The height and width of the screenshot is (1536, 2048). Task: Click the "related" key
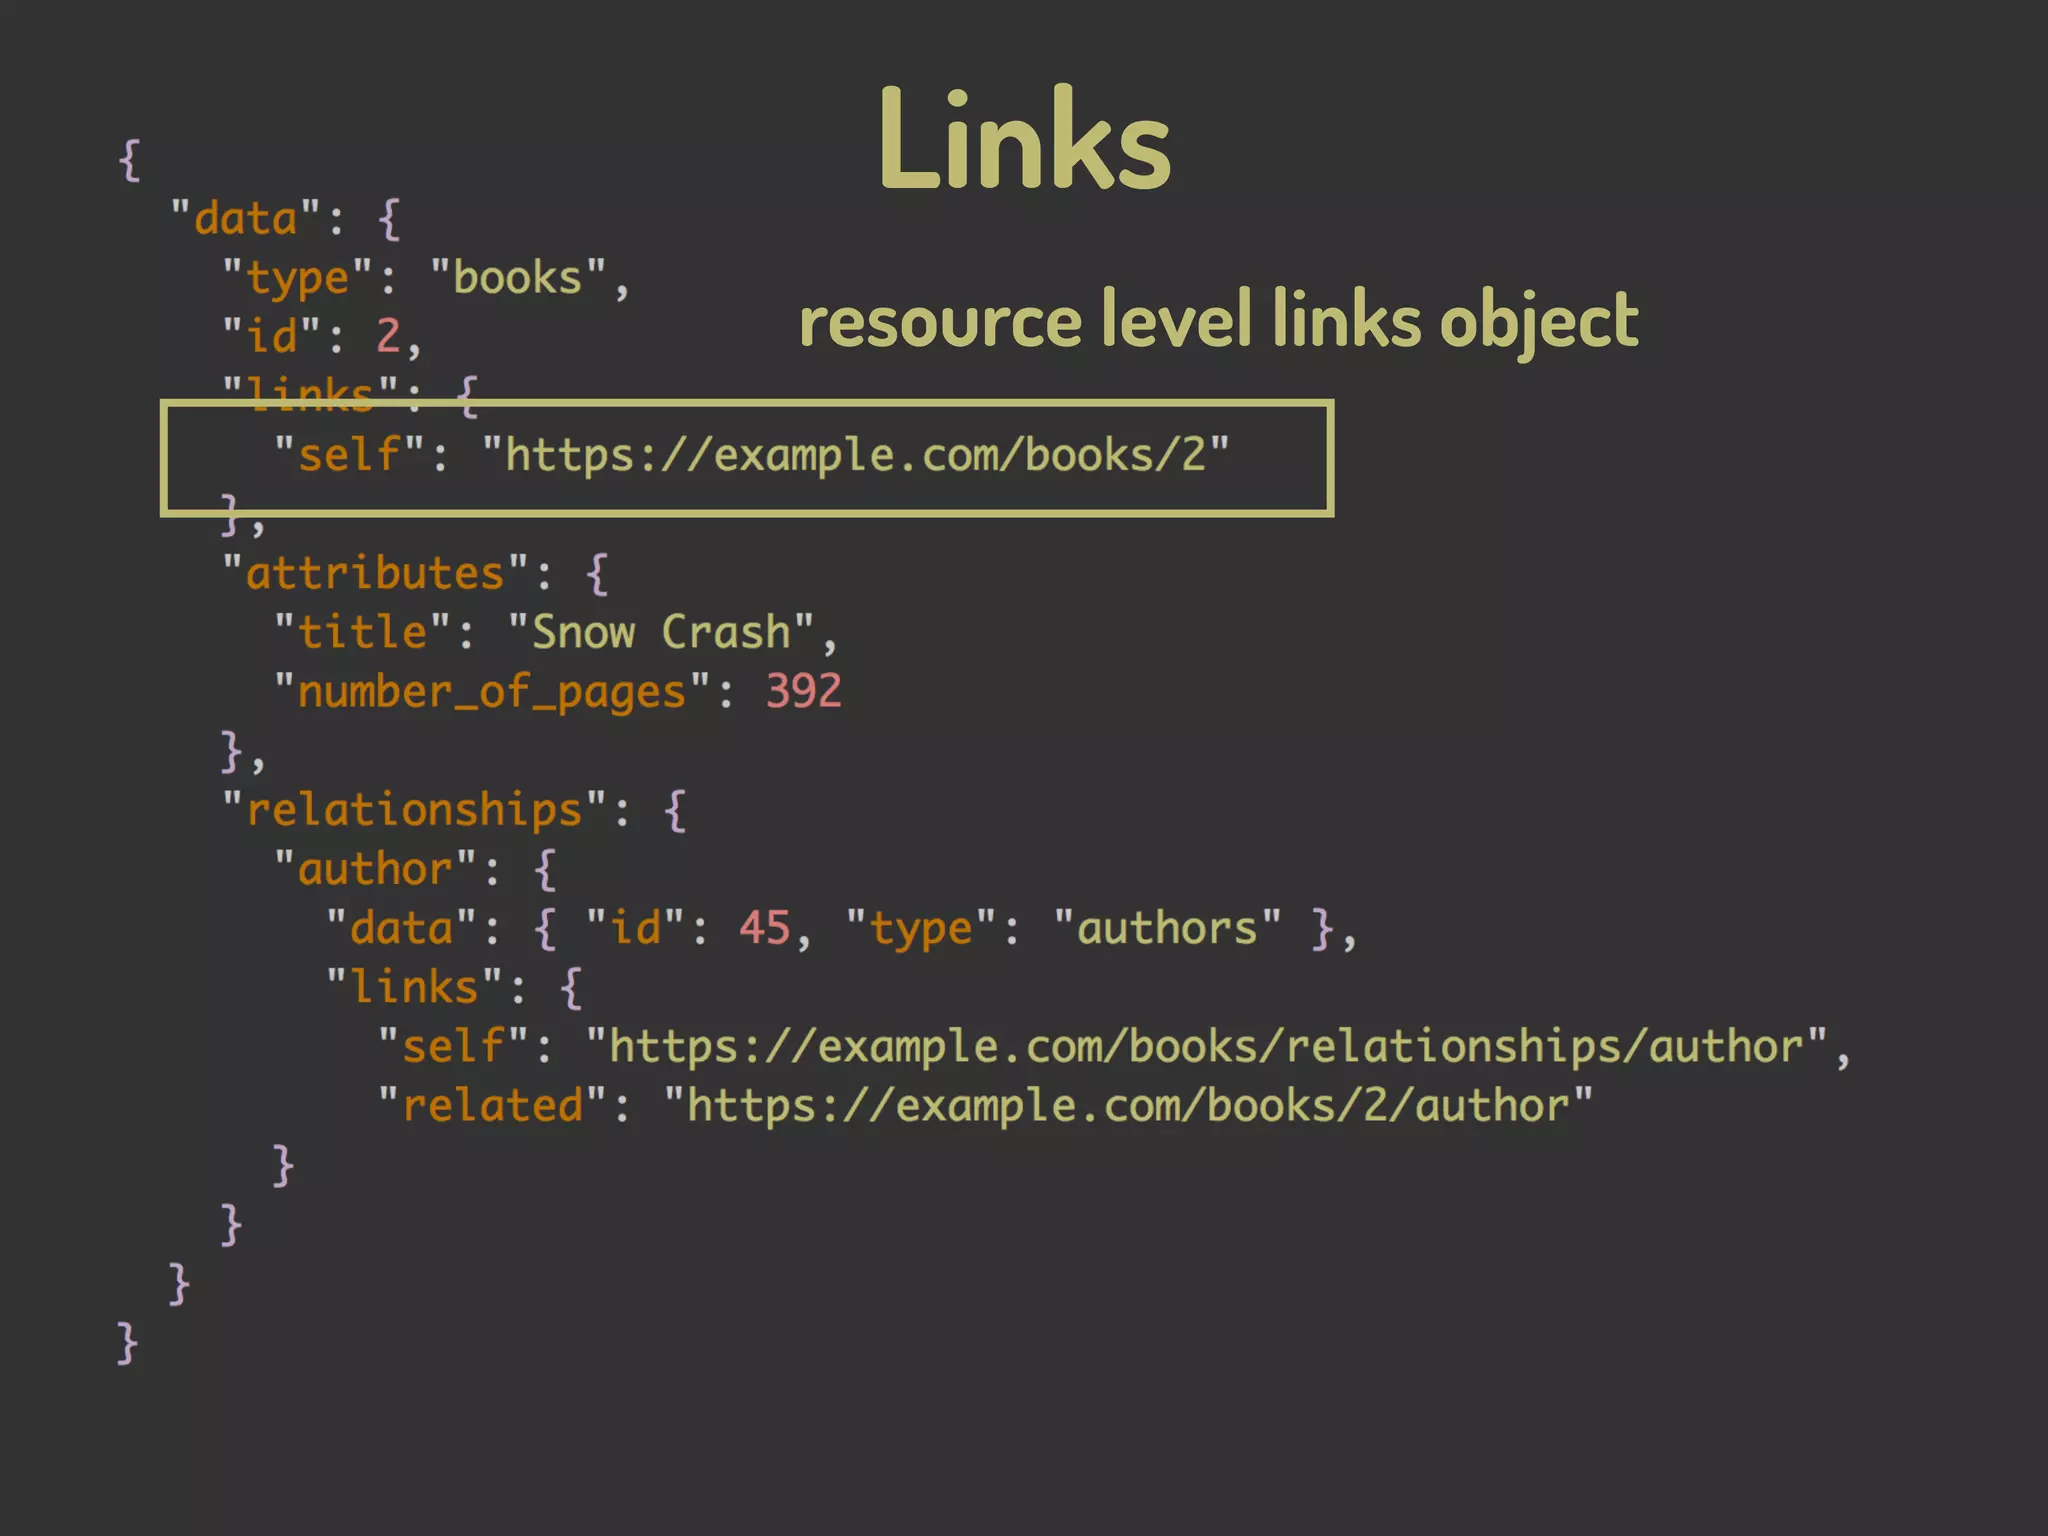[x=492, y=1105]
